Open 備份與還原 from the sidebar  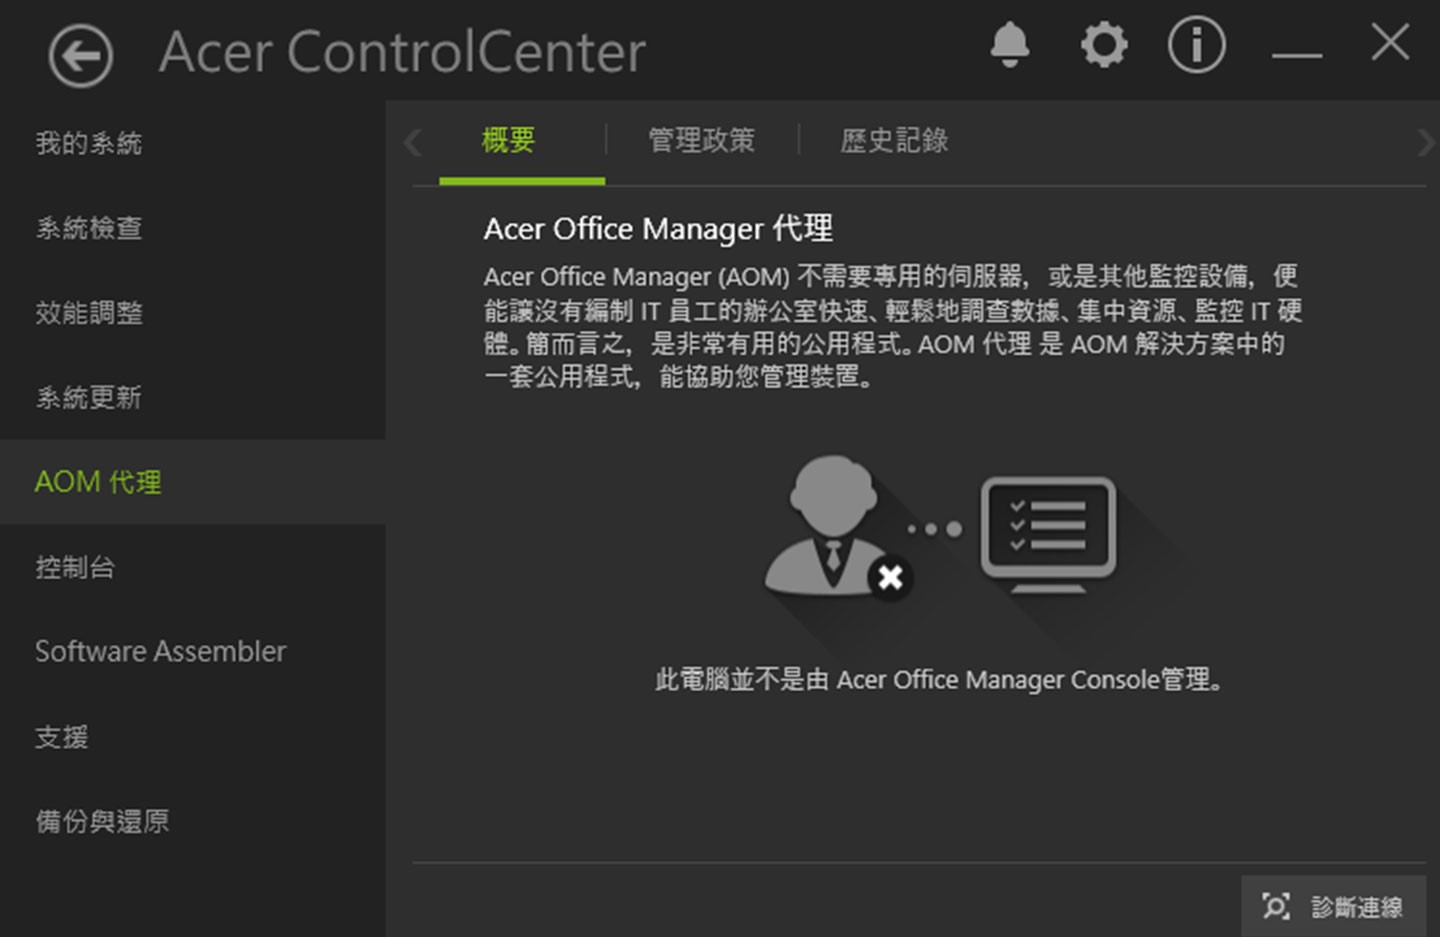pyautogui.click(x=100, y=821)
